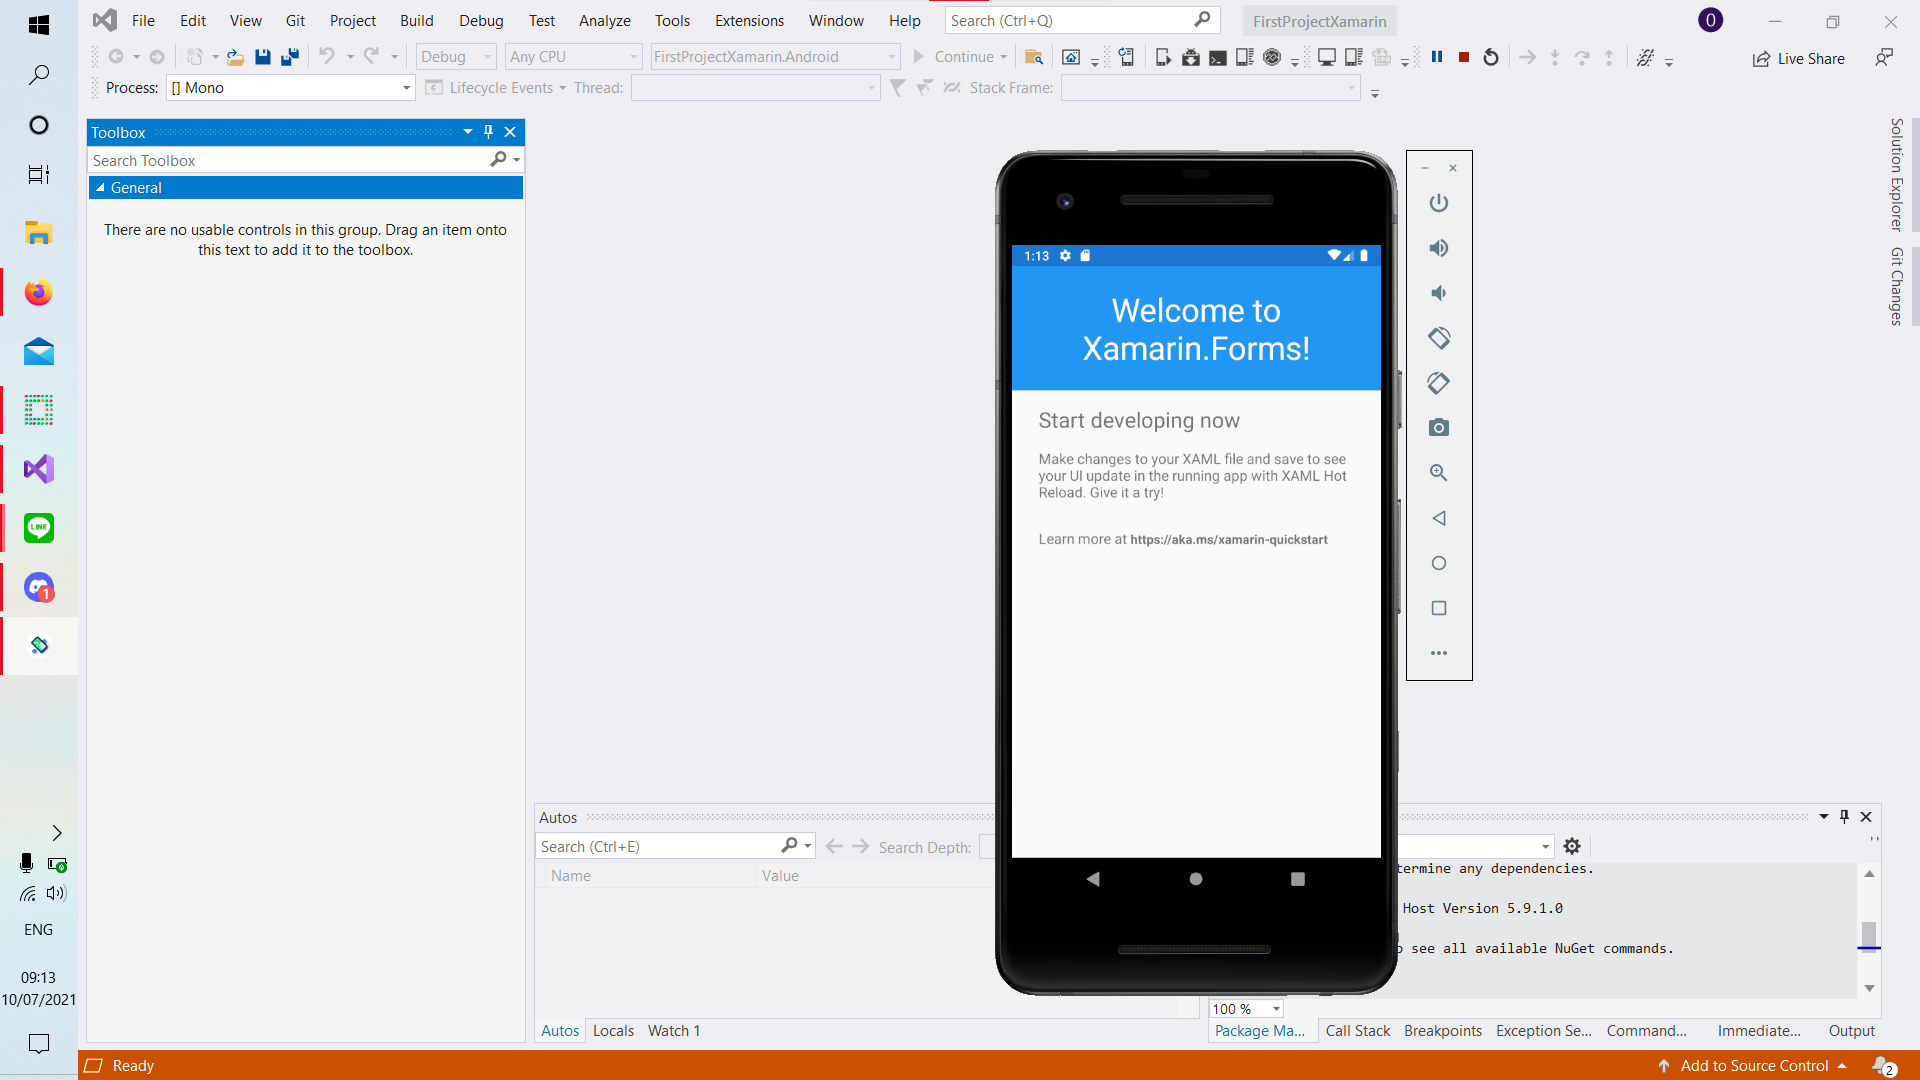1920x1080 pixels.
Task: Click emulator volume up icon
Action: (x=1438, y=248)
